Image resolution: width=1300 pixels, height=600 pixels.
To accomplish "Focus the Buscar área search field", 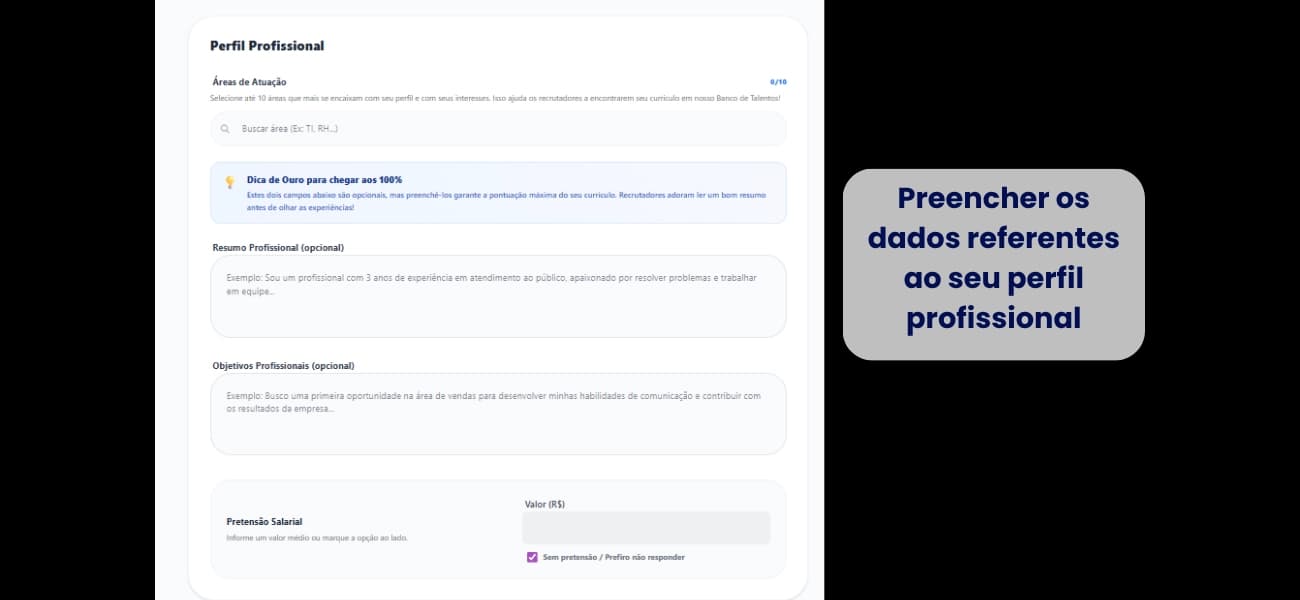I will coord(498,129).
